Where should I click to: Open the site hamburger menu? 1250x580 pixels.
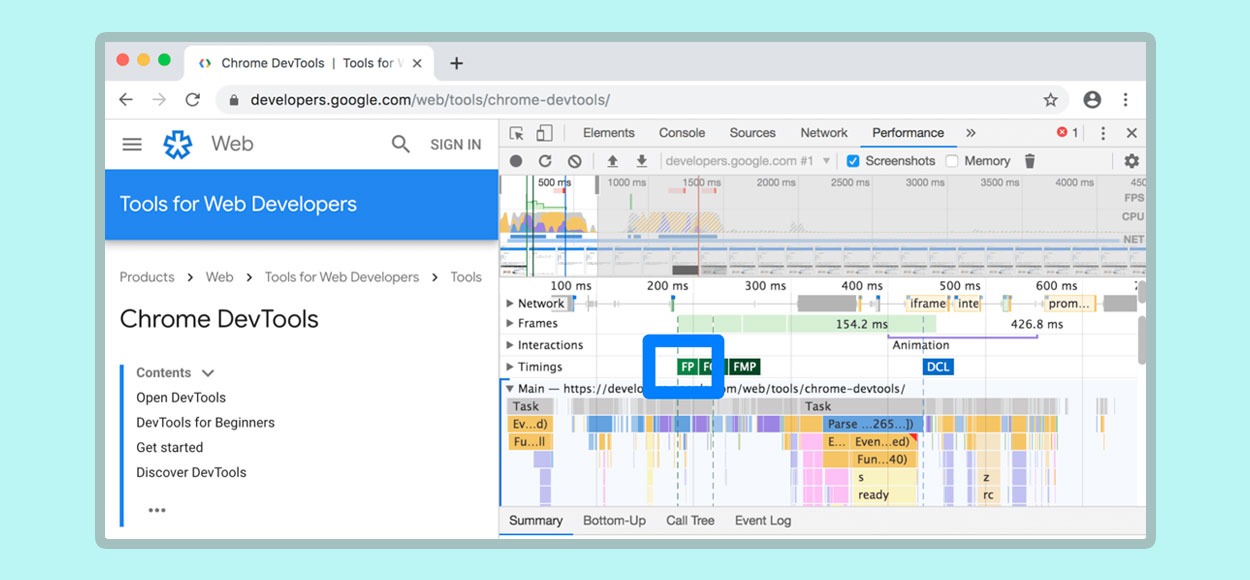[x=132, y=144]
